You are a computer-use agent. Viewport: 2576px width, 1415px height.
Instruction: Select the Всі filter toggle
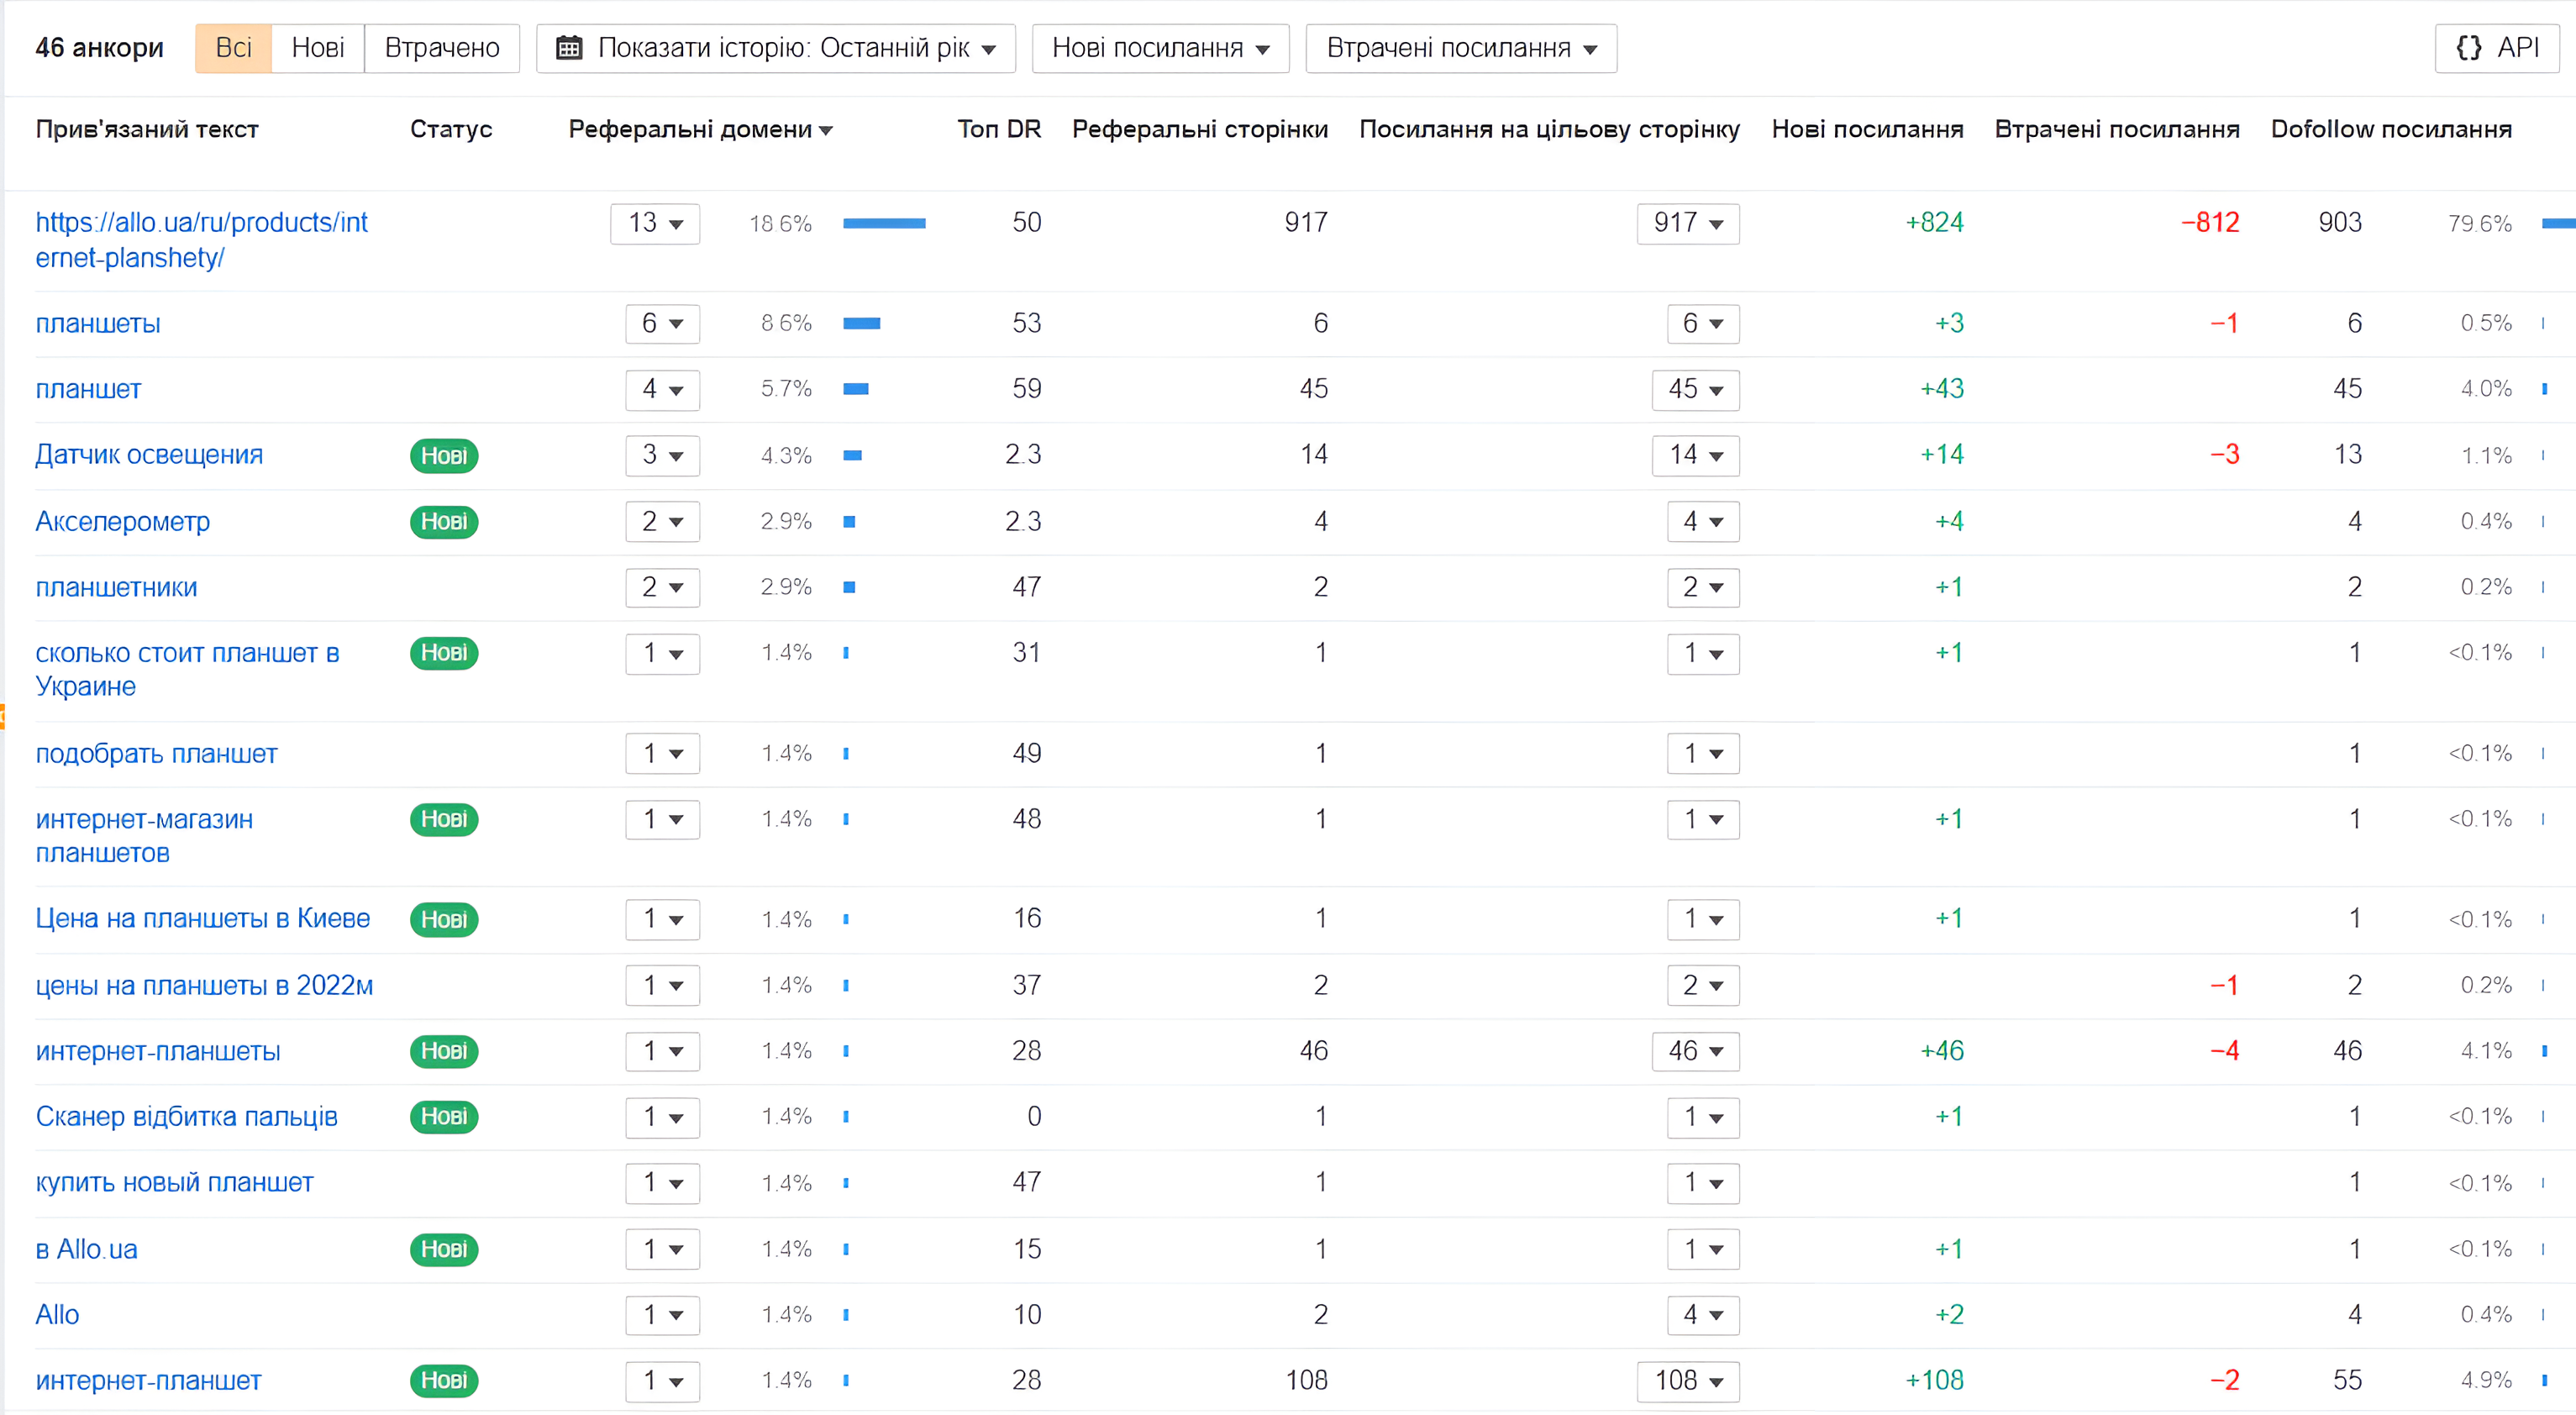[233, 48]
